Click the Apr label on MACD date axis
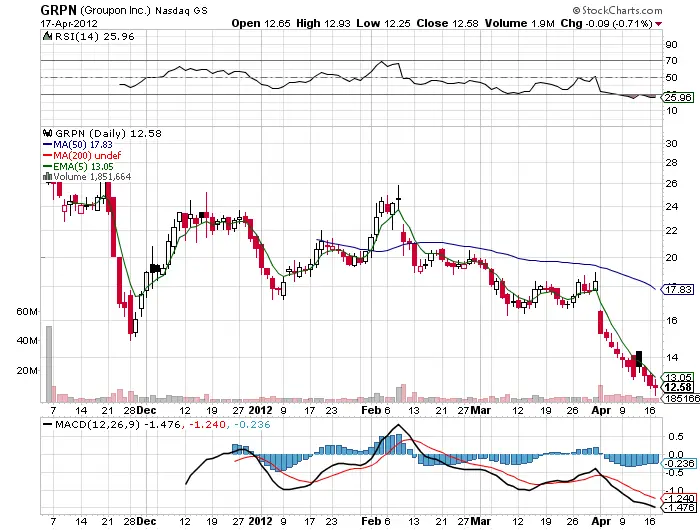700x530 pixels. (601, 521)
